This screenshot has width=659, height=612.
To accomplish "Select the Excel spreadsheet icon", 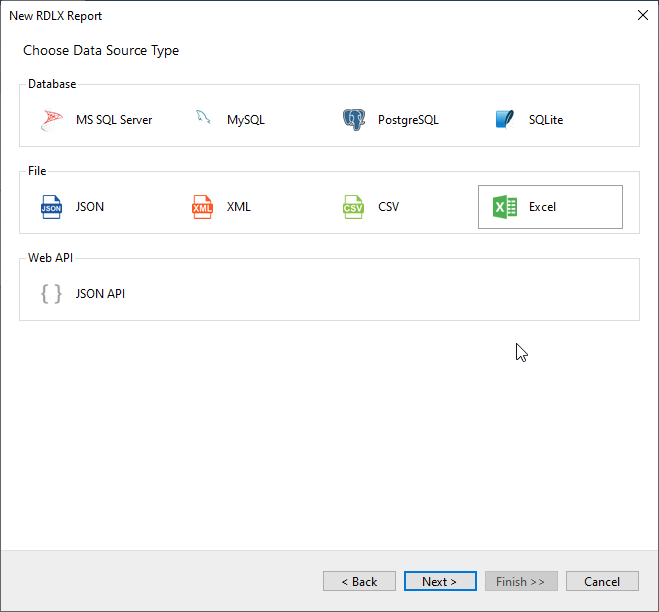I will click(504, 207).
